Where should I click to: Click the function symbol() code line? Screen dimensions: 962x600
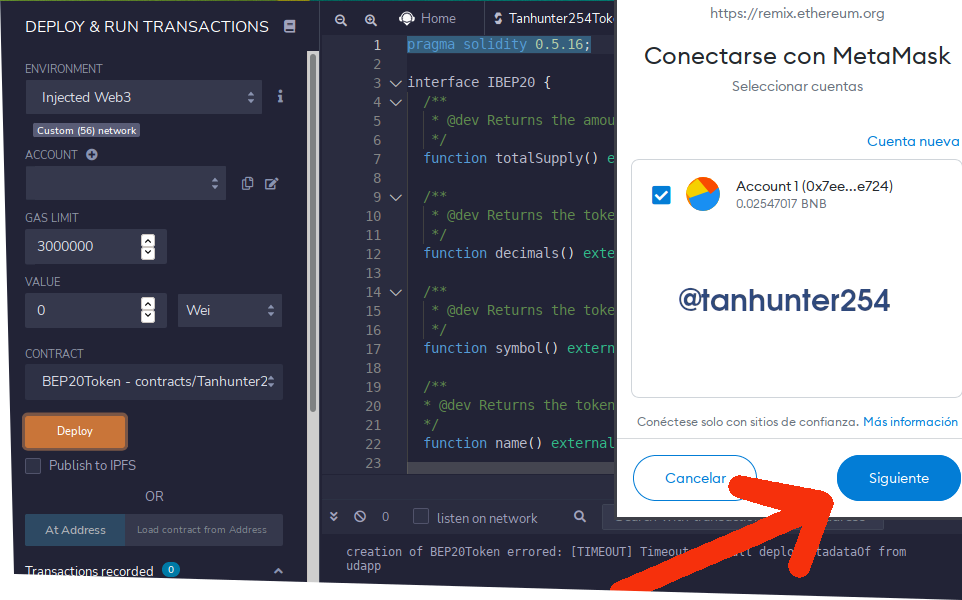(518, 348)
